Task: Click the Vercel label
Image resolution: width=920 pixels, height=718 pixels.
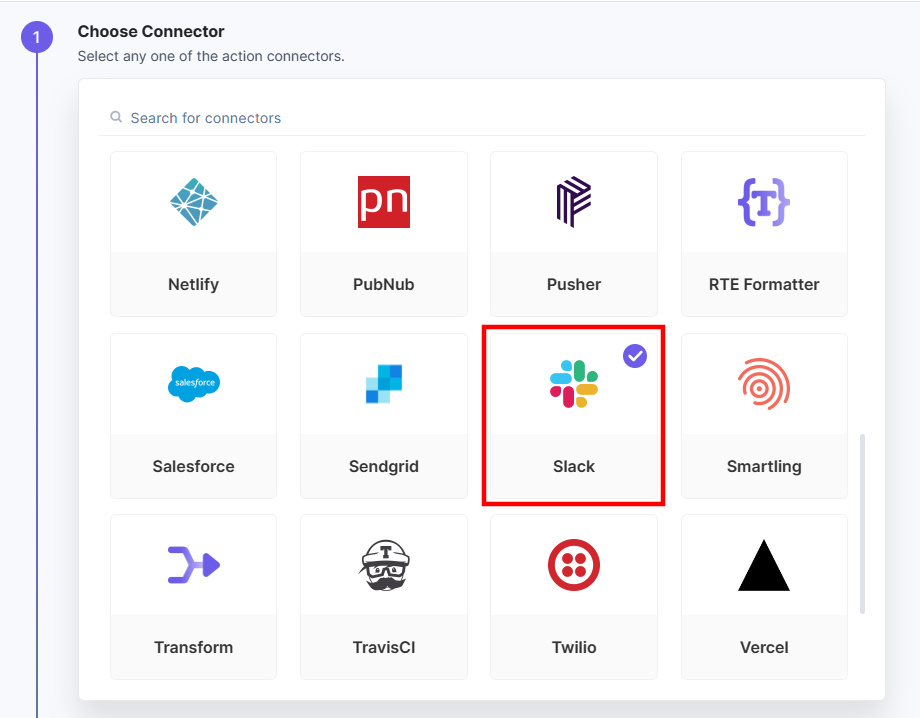Action: click(x=764, y=648)
